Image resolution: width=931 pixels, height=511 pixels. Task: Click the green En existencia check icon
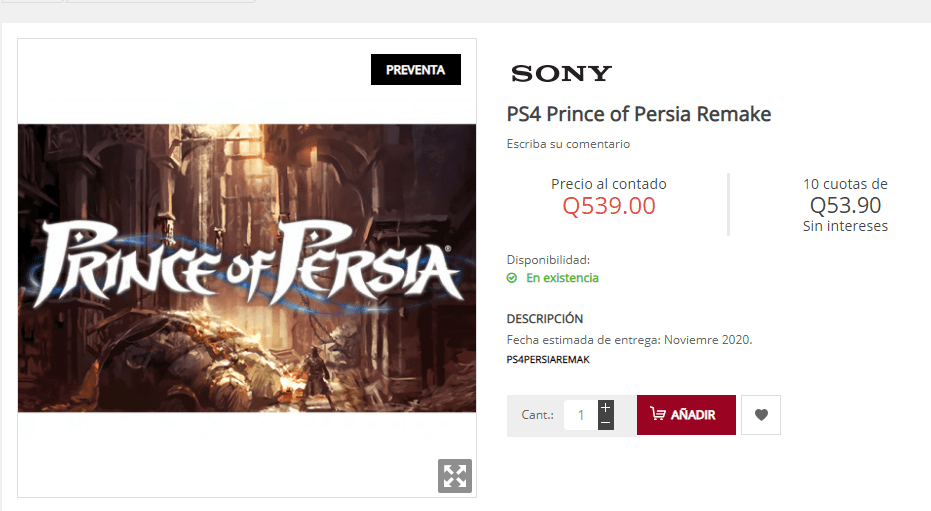(x=512, y=278)
